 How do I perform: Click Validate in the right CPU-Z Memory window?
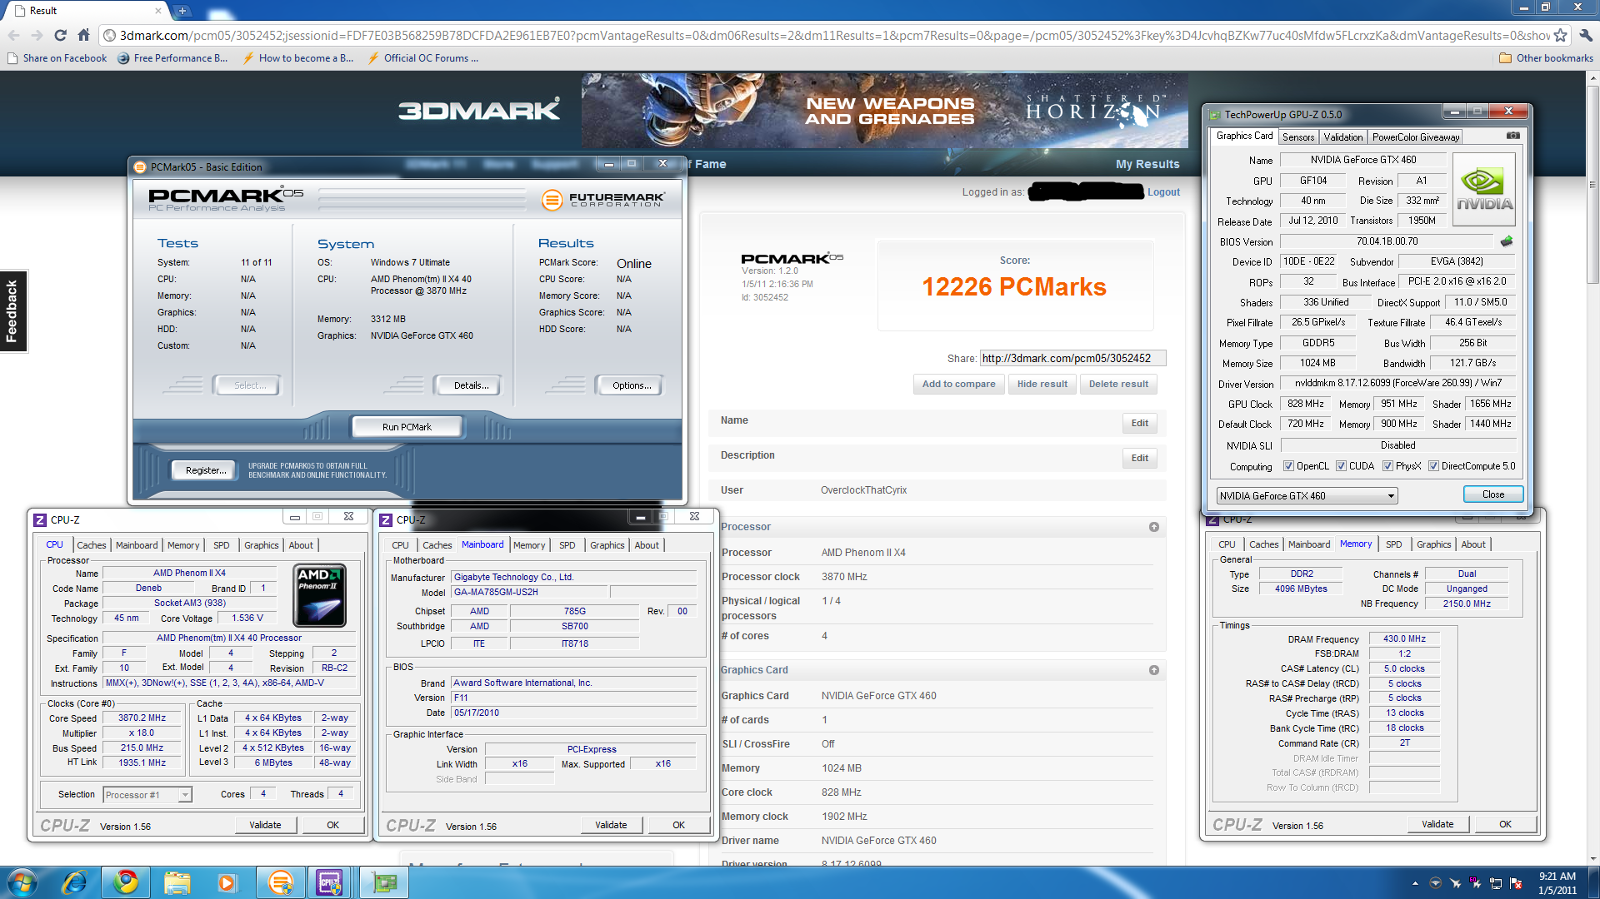(x=1437, y=824)
